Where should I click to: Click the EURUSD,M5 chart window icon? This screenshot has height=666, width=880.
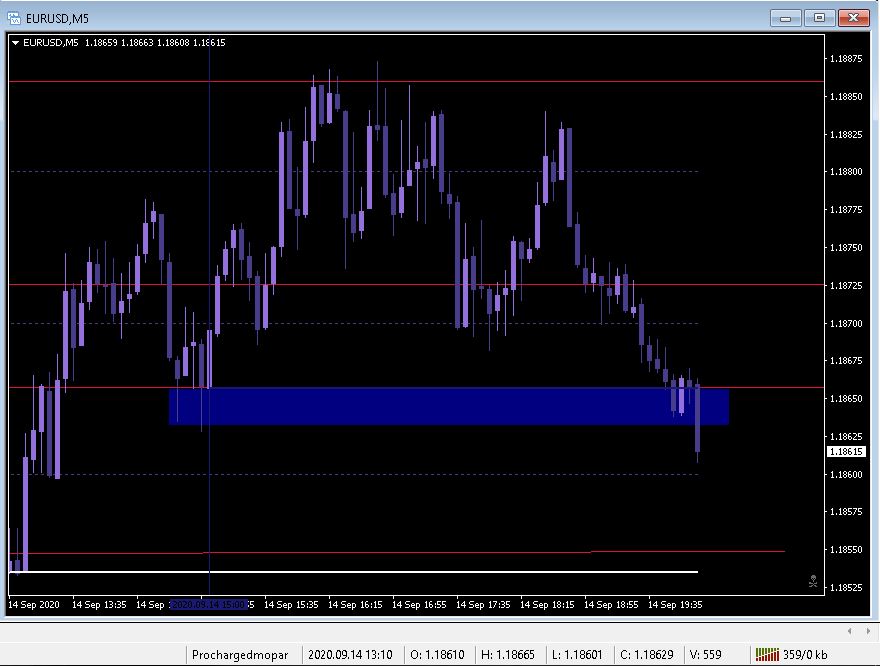(x=14, y=19)
